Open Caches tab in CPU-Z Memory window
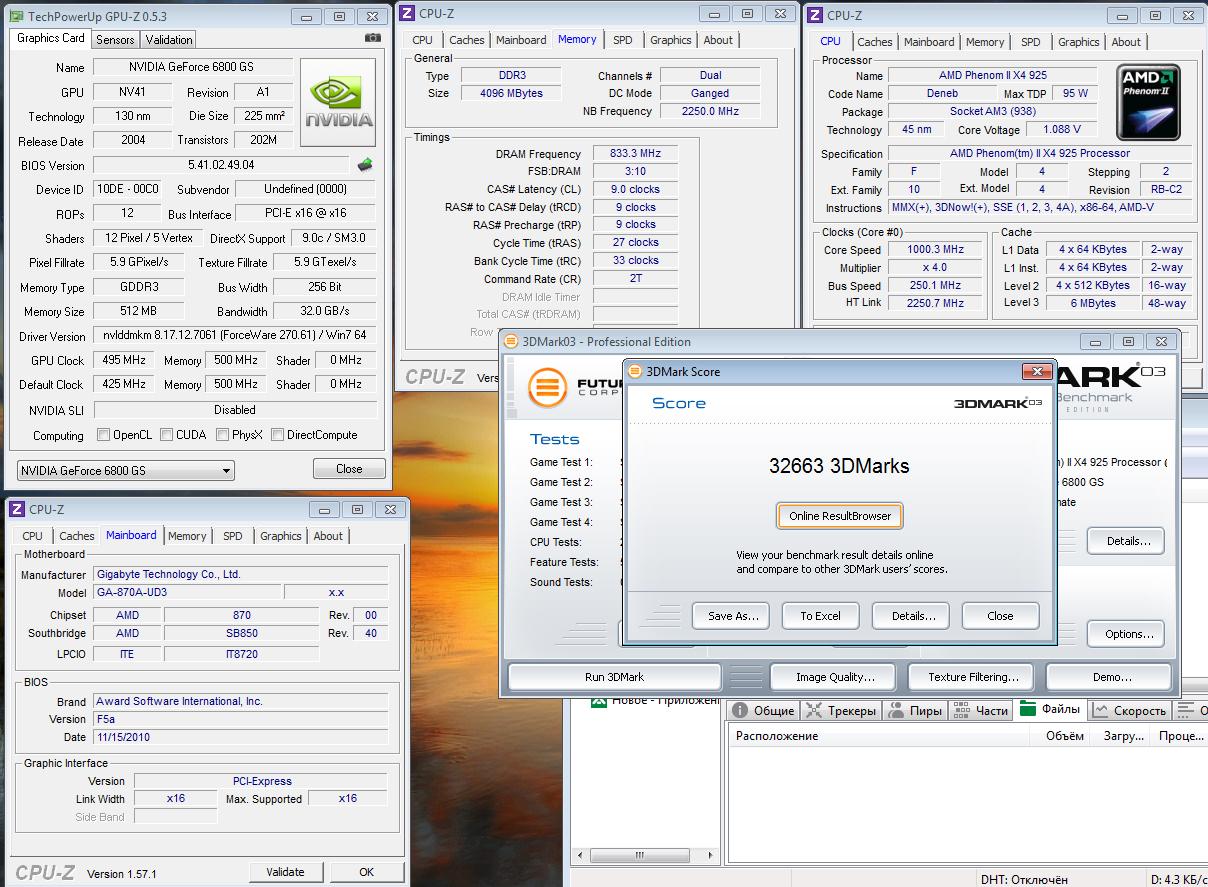 pos(467,40)
